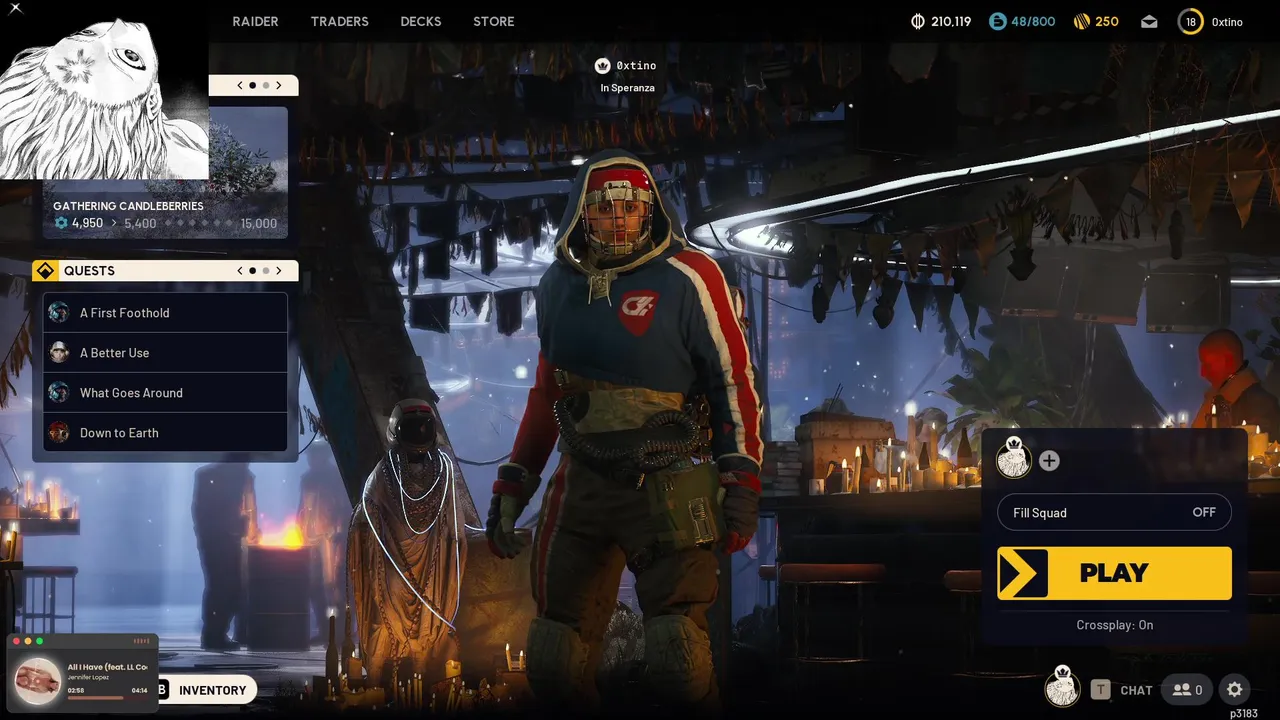Click the first page dot in QUESTS header
The image size is (1280, 720).
[x=252, y=270]
